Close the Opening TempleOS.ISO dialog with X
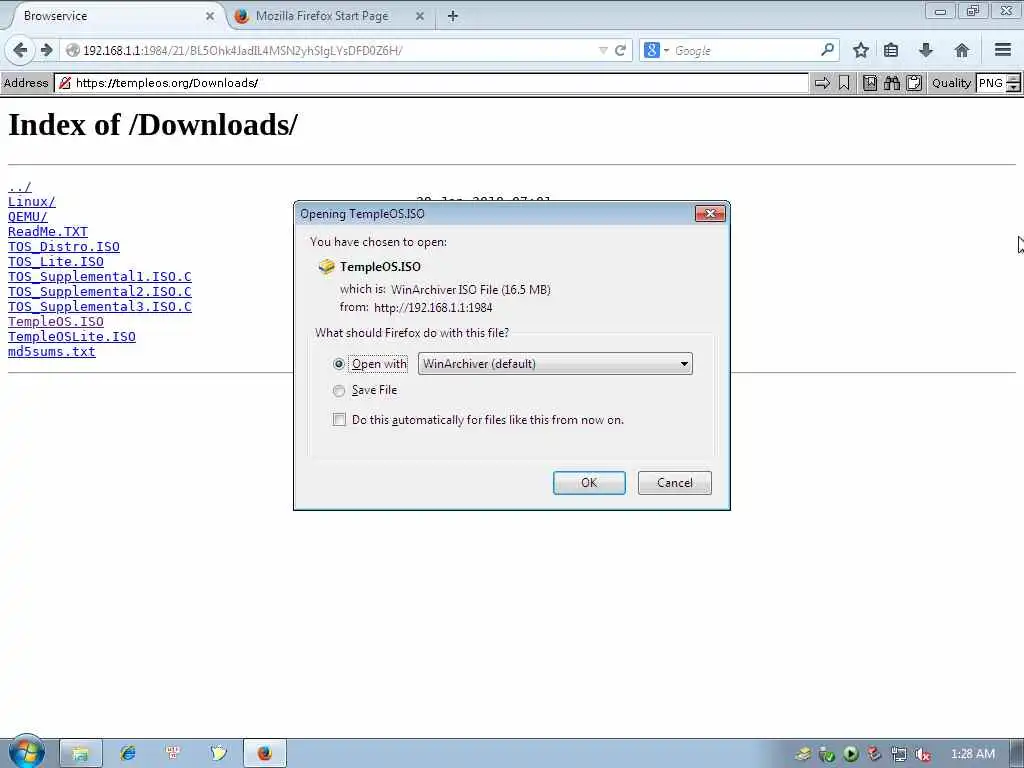This screenshot has height=768, width=1024. pyautogui.click(x=710, y=214)
